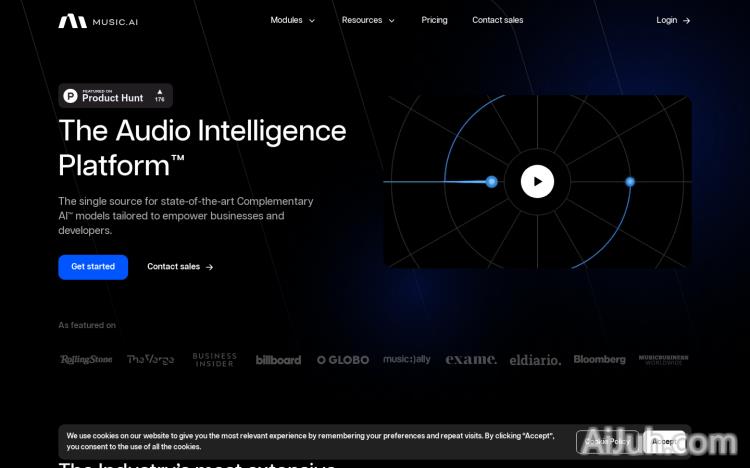The image size is (750, 468).
Task: Click the Music Business Worldwide logo
Action: [663, 360]
